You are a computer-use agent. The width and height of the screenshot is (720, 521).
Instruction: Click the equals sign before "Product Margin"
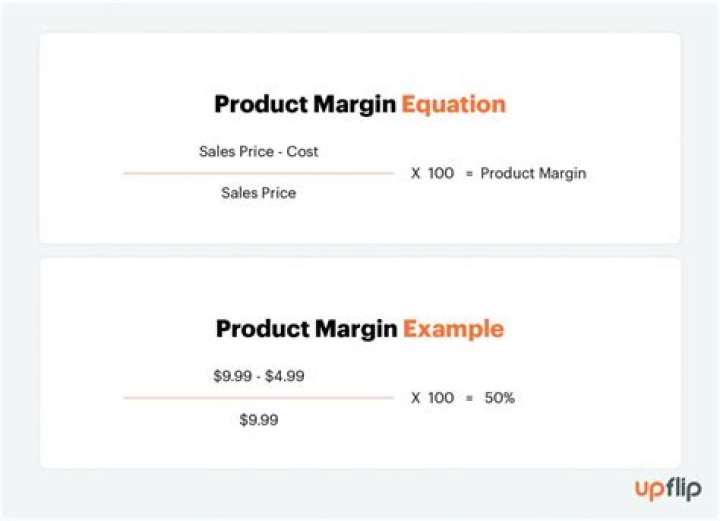[x=468, y=173]
